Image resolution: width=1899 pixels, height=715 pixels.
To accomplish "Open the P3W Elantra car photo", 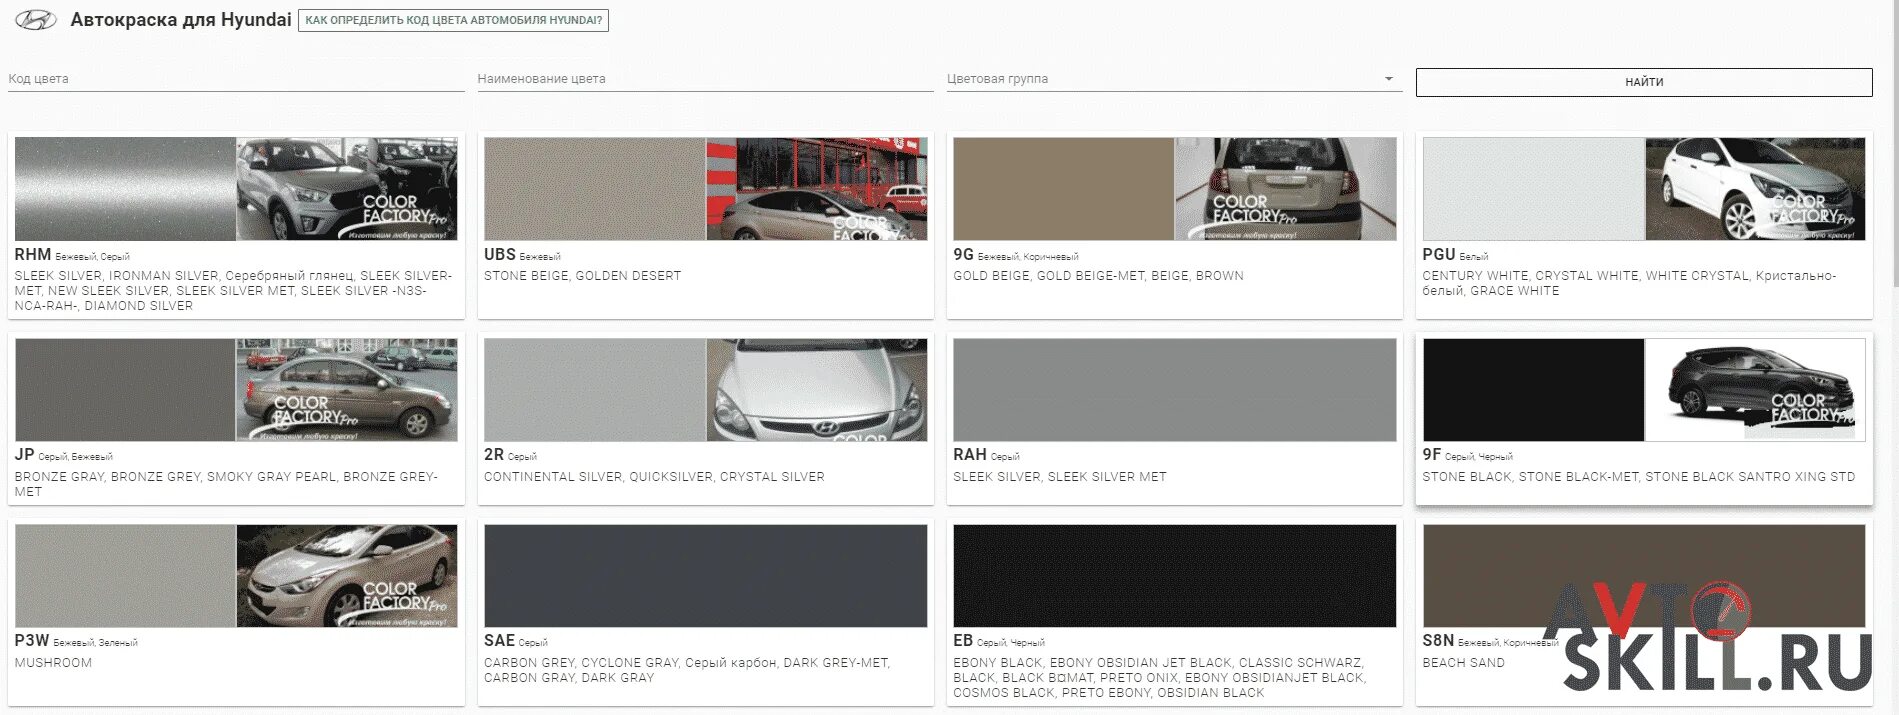I will coord(347,576).
